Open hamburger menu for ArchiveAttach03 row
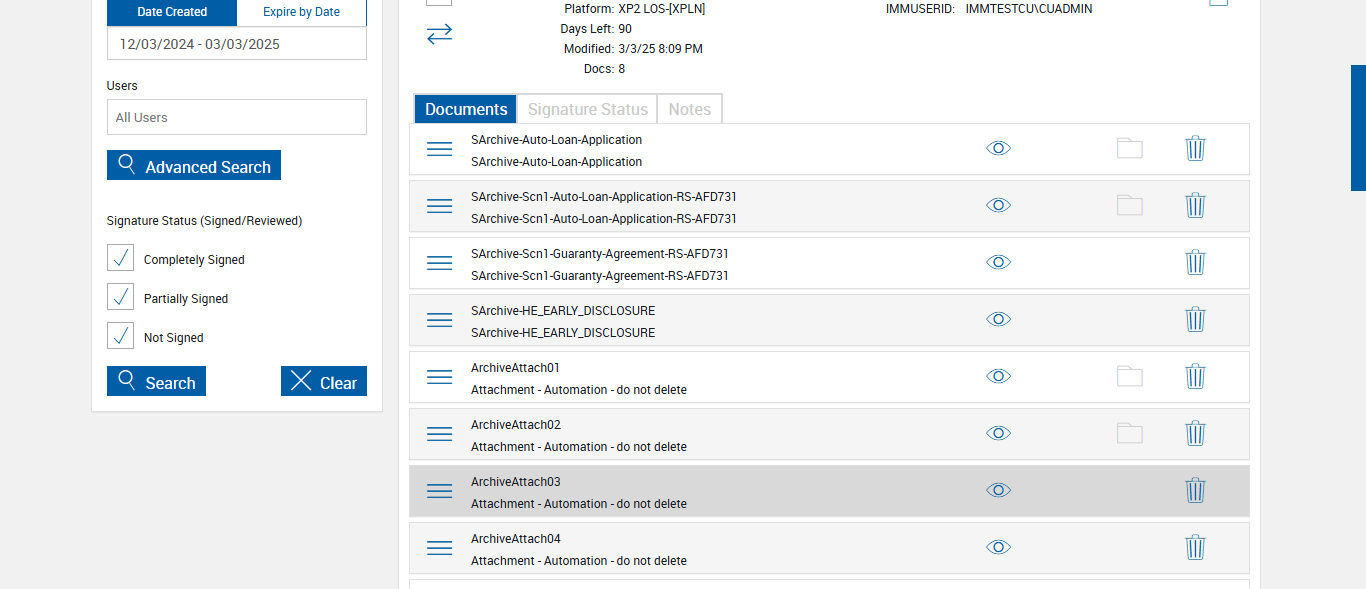This screenshot has height=589, width=1366. (440, 491)
